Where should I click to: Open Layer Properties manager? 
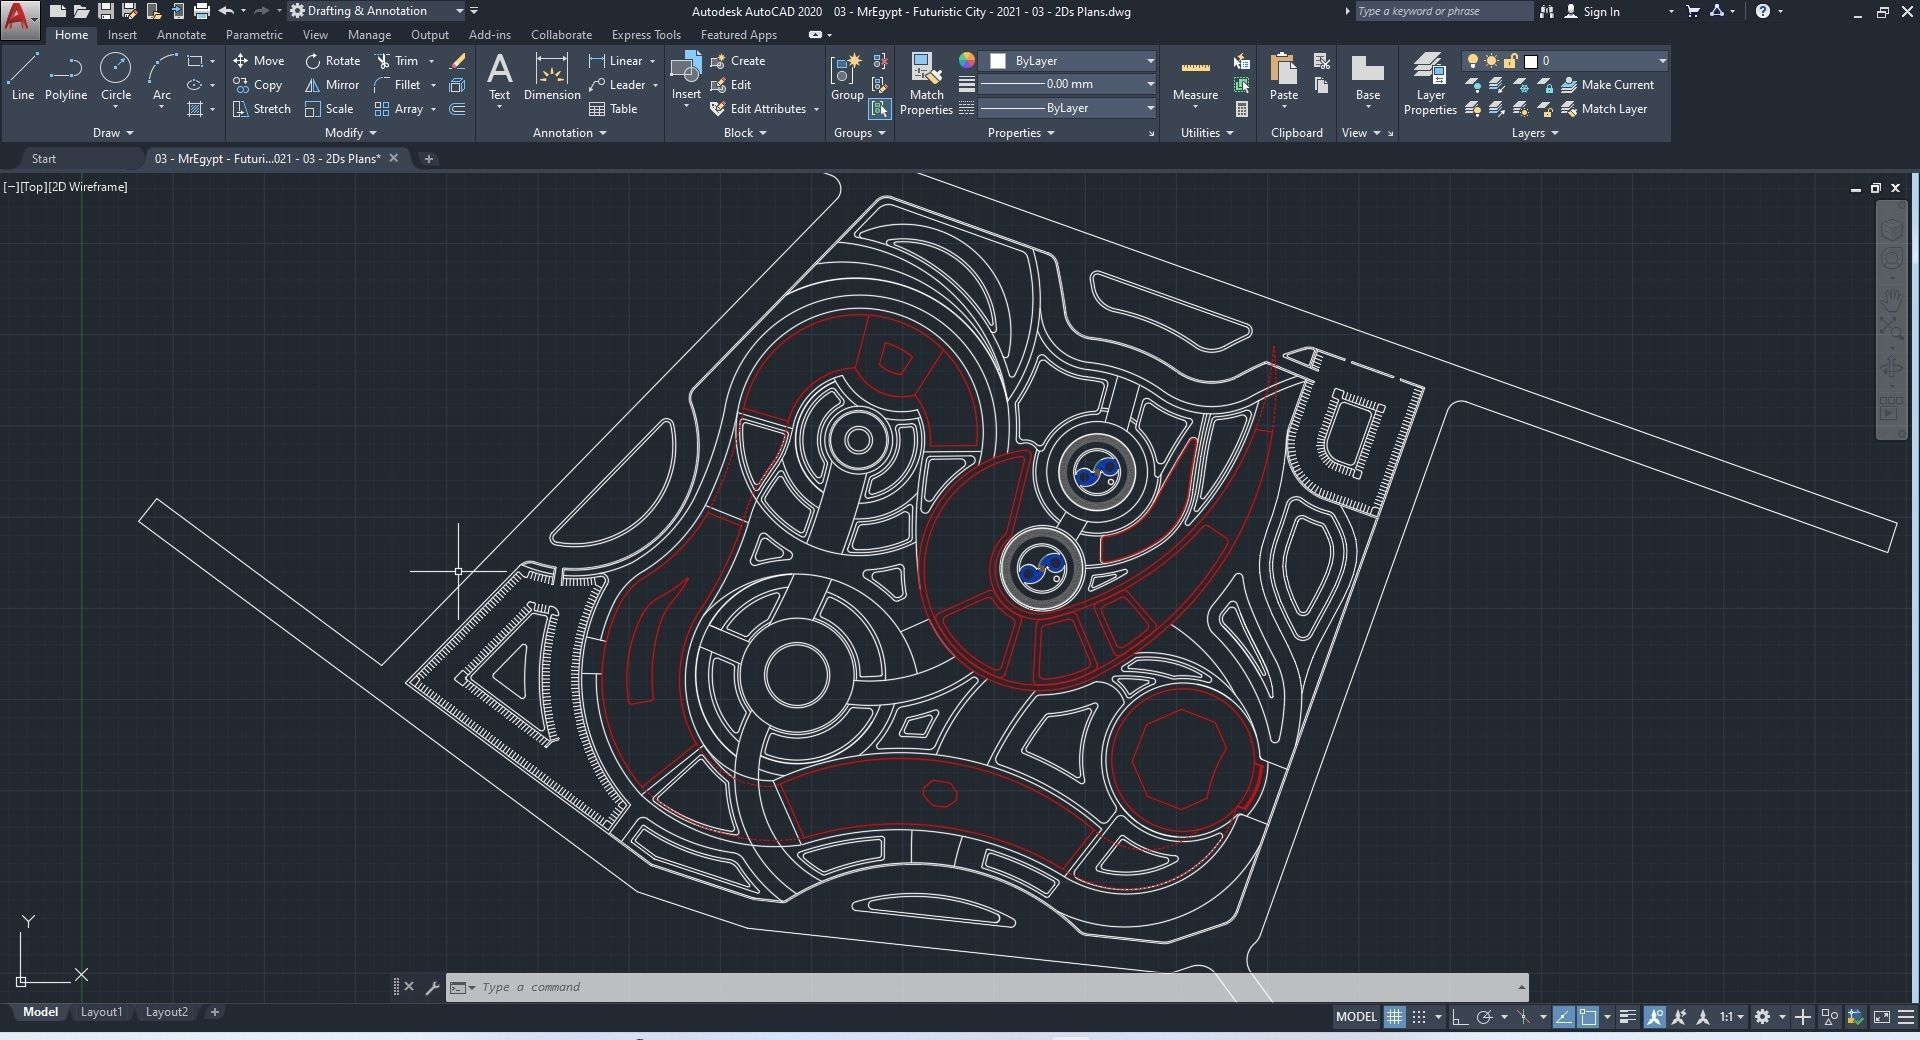[x=1430, y=84]
